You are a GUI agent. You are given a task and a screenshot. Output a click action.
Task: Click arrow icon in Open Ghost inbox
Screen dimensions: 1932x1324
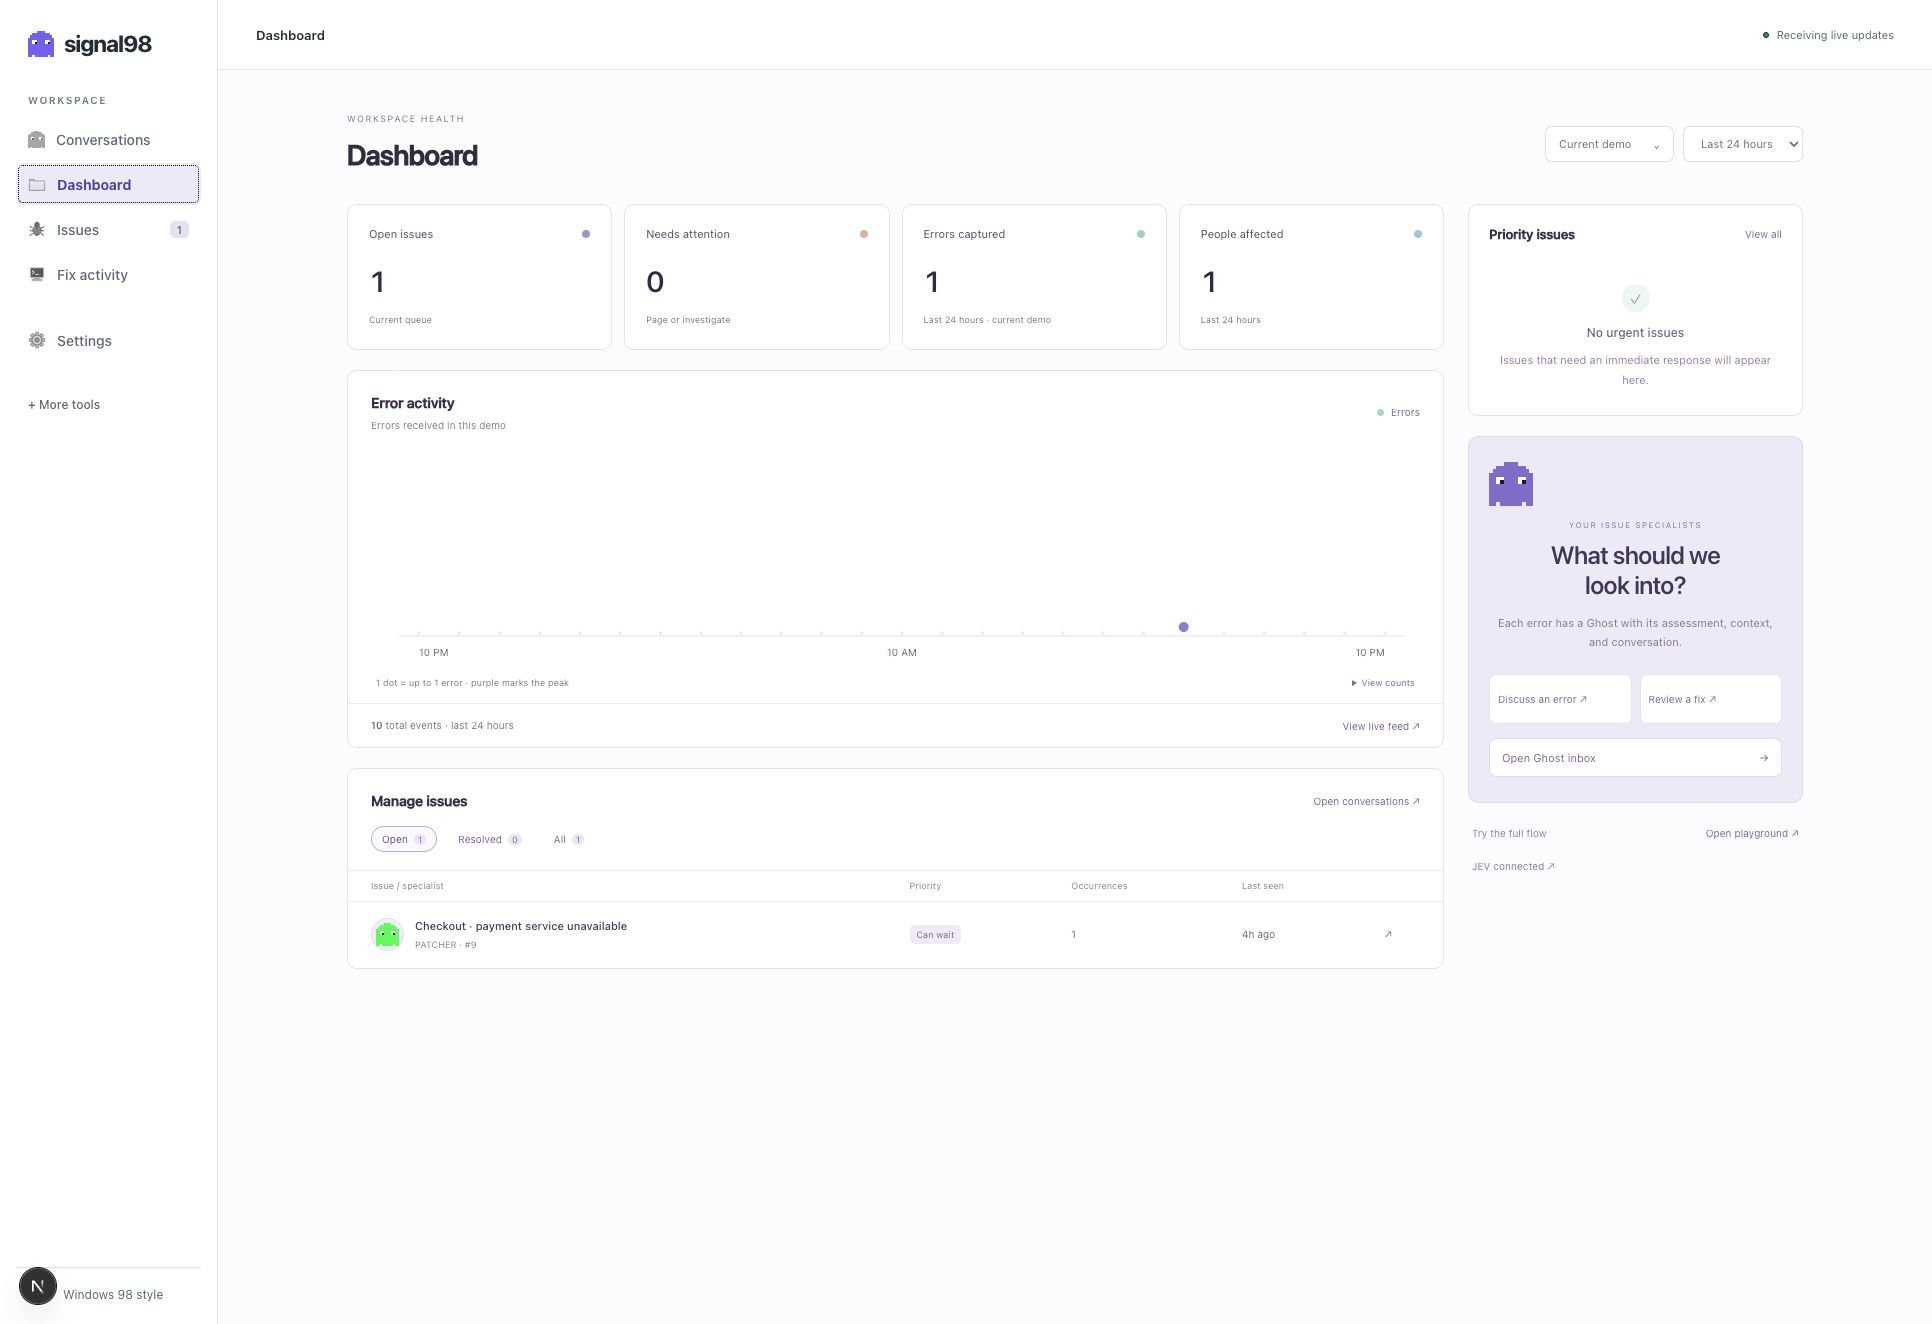point(1764,758)
